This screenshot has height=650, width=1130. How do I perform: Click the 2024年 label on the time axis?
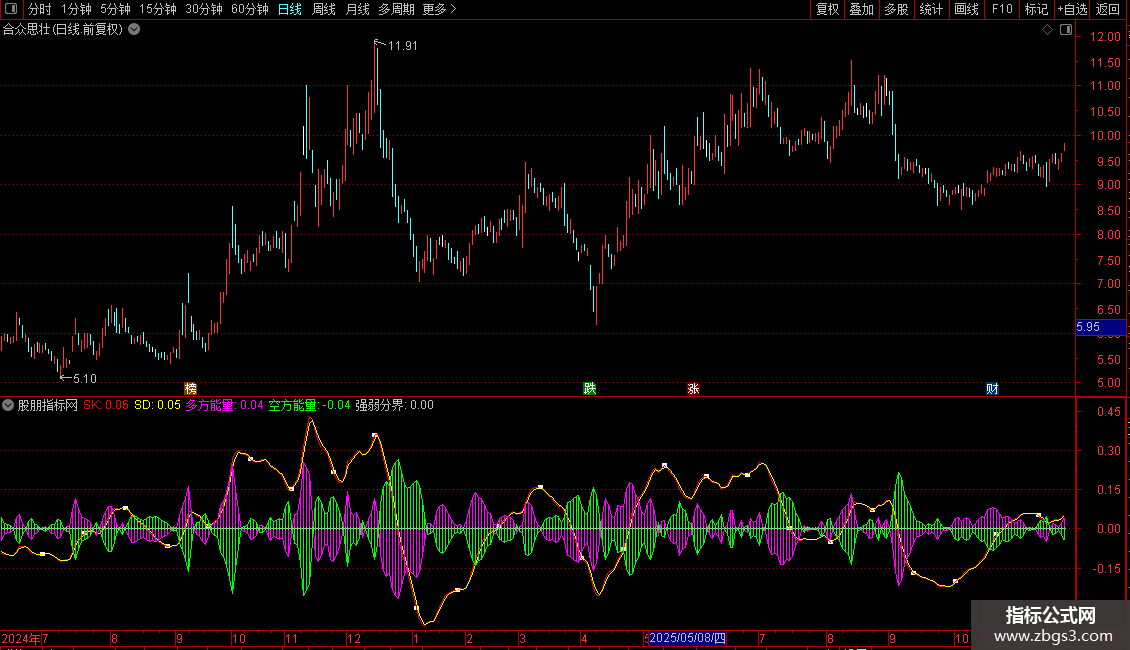21,638
